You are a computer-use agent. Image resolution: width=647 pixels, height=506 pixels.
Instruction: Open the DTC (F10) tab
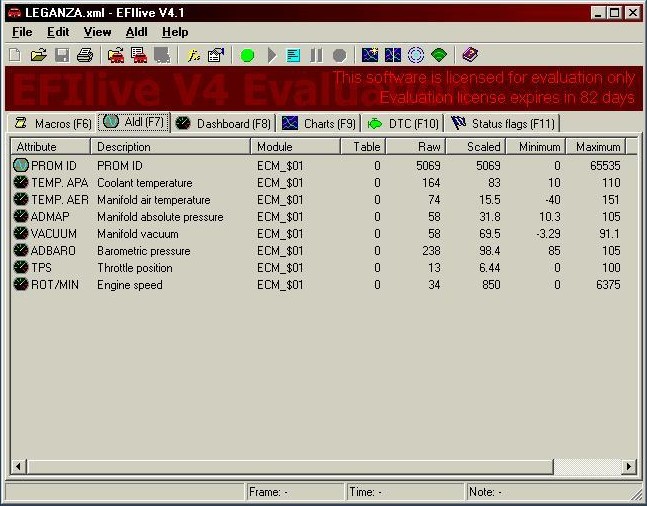[x=403, y=123]
